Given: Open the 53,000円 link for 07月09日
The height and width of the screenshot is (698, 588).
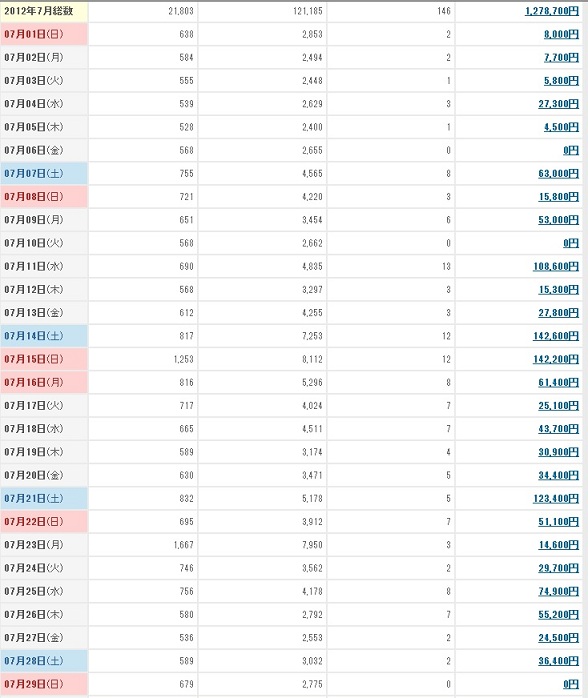Looking at the screenshot, I should (559, 219).
